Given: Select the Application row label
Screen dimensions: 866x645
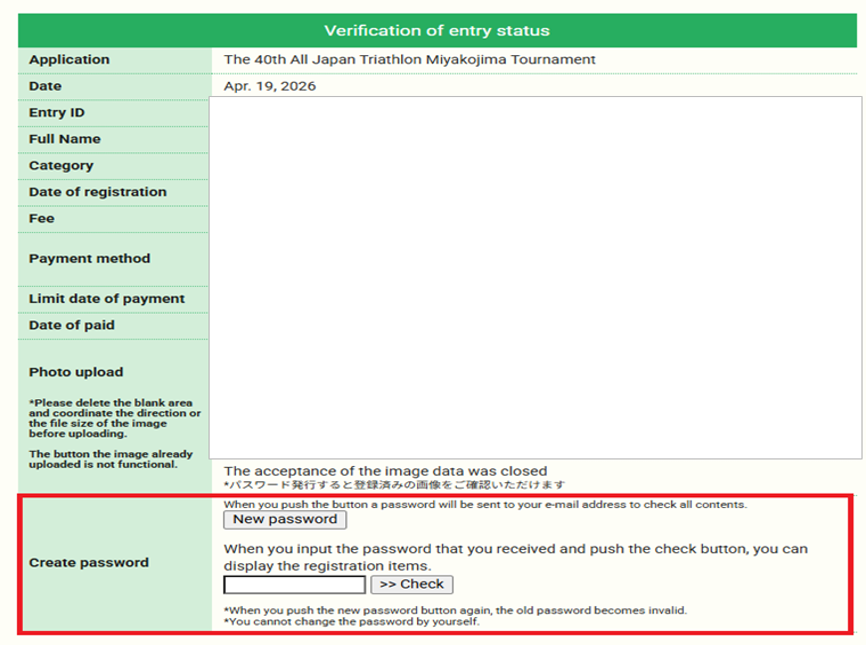Looking at the screenshot, I should point(69,60).
